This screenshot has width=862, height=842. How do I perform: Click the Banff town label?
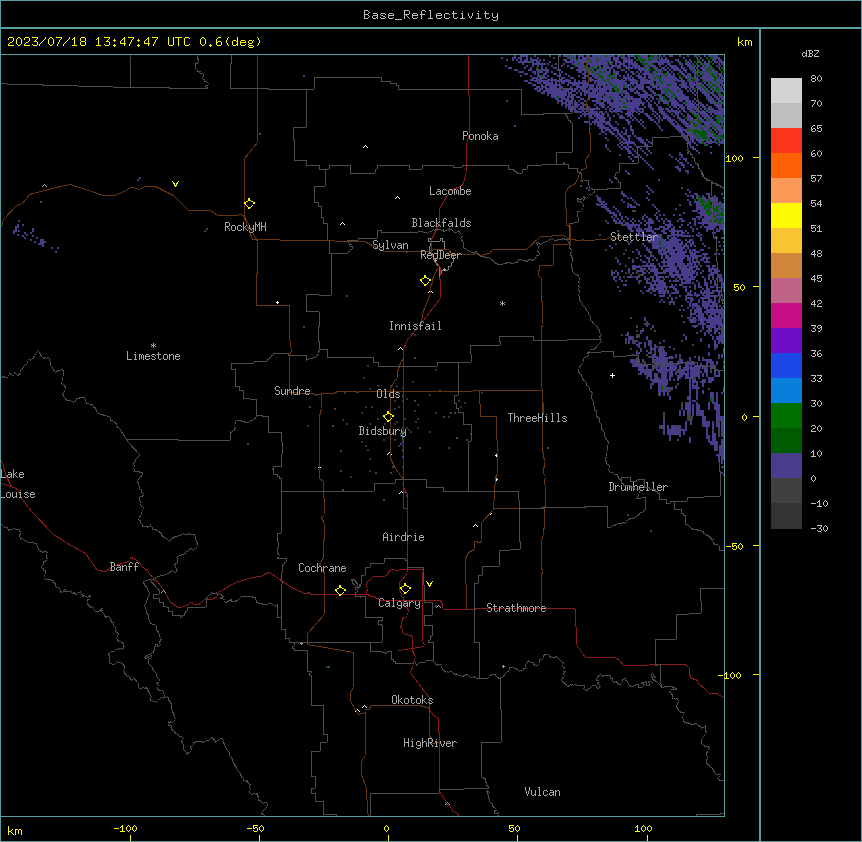click(x=124, y=567)
